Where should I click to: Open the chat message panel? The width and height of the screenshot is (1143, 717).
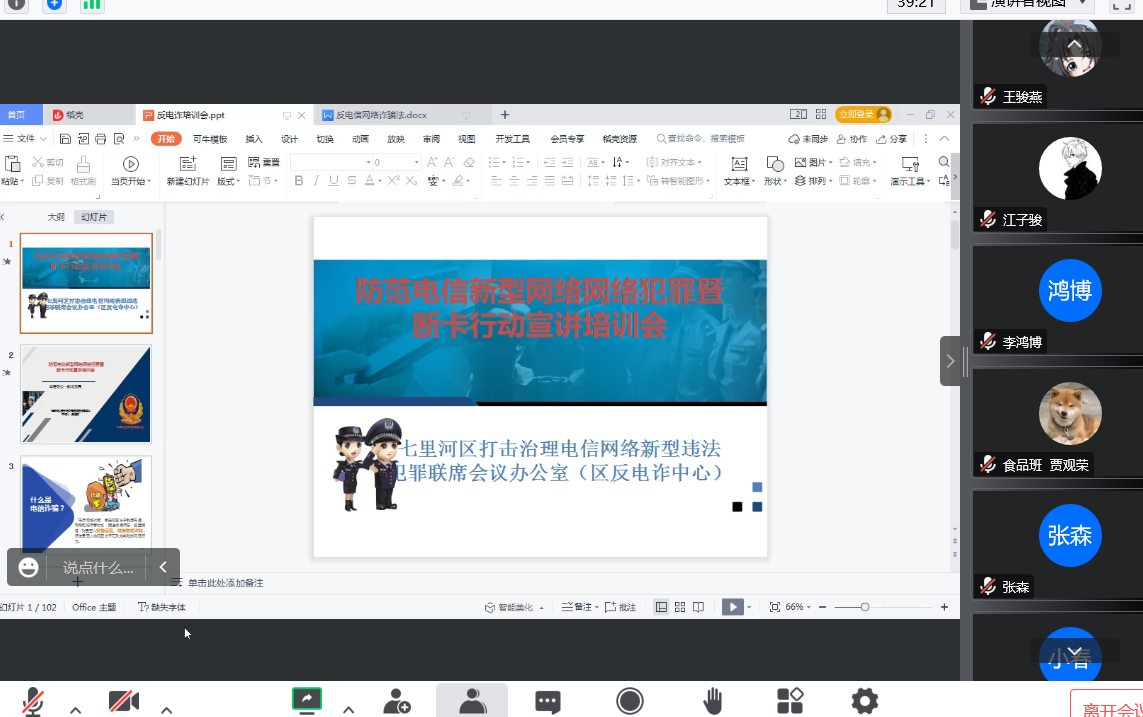pyautogui.click(x=547, y=701)
